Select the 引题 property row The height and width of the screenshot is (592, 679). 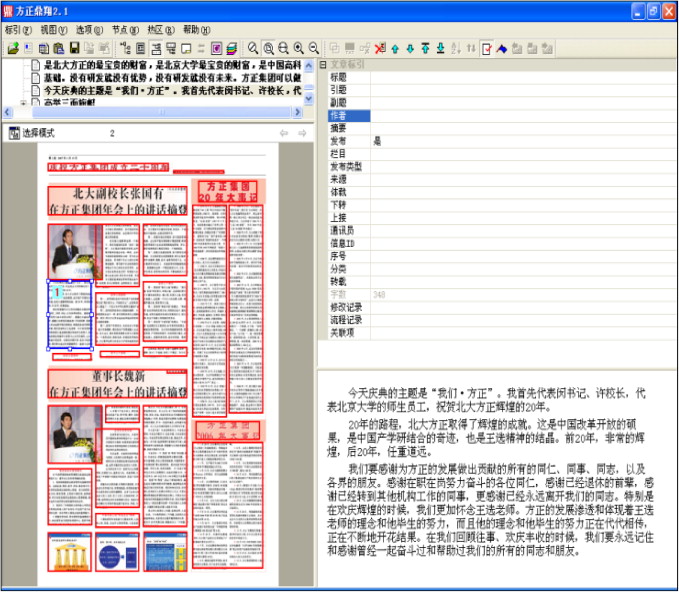tap(501, 90)
